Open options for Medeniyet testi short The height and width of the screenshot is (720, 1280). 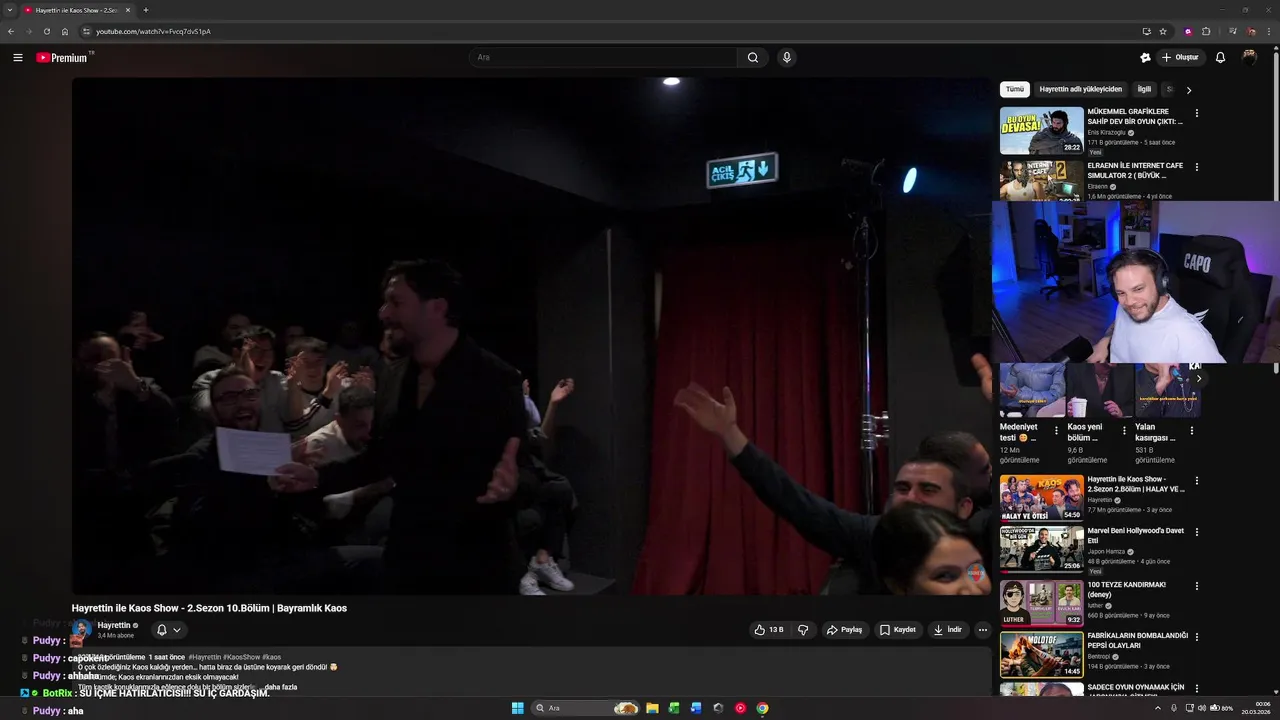coord(1056,431)
